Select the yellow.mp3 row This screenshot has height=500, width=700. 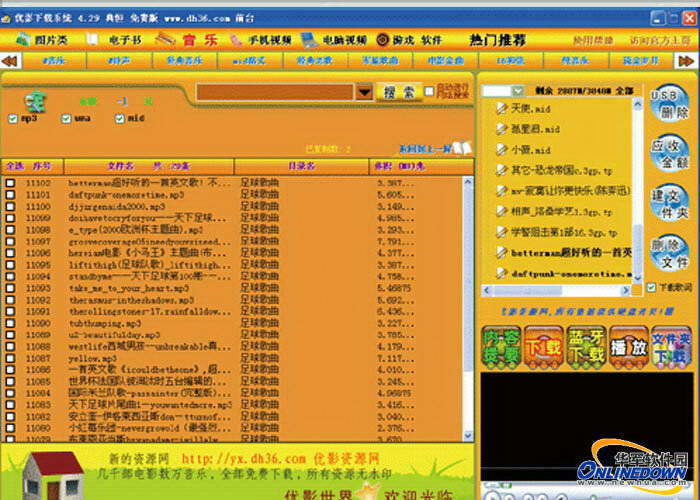point(232,358)
